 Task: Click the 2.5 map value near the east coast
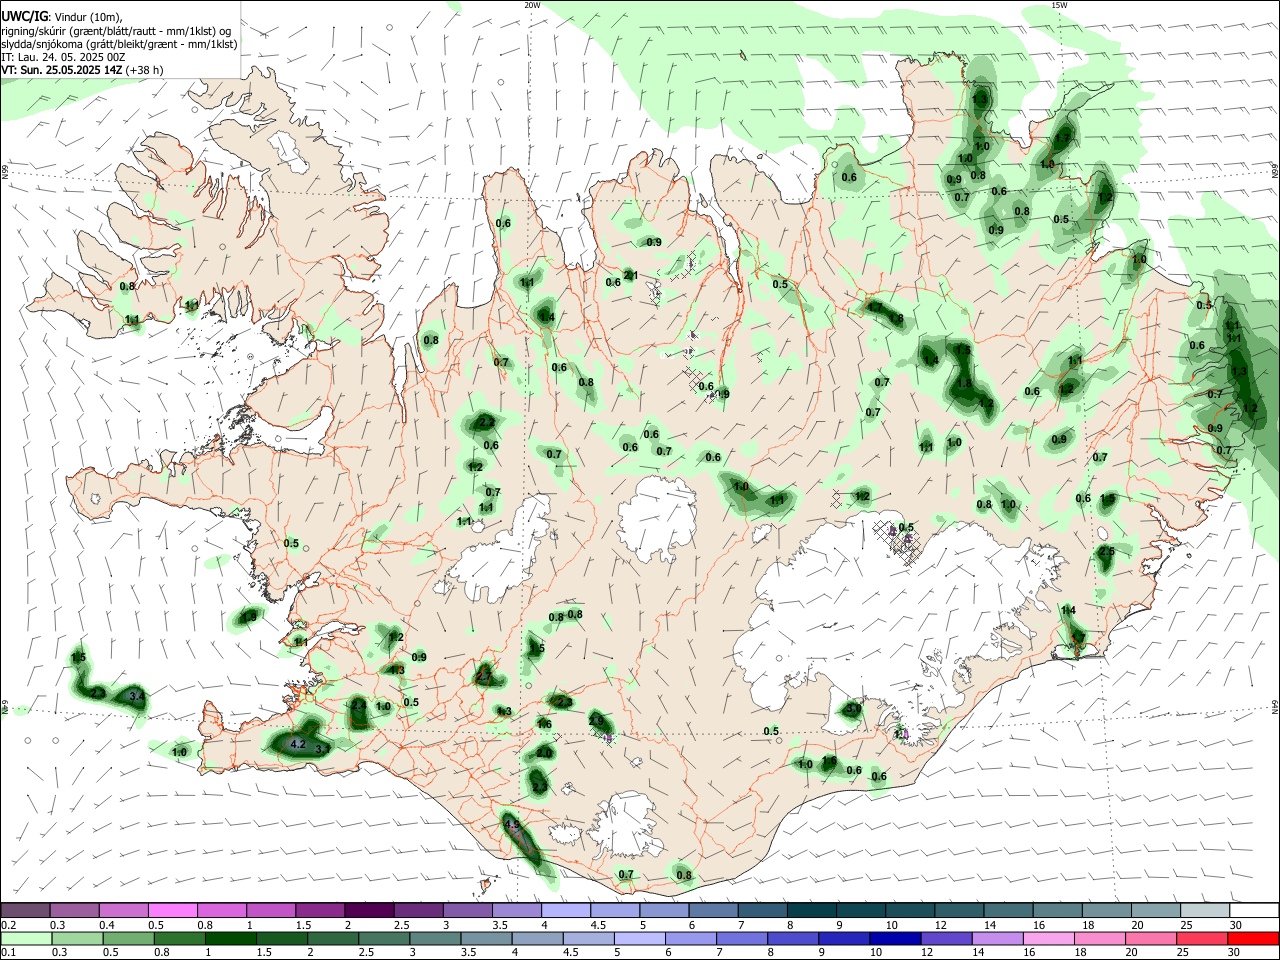pos(1106,552)
